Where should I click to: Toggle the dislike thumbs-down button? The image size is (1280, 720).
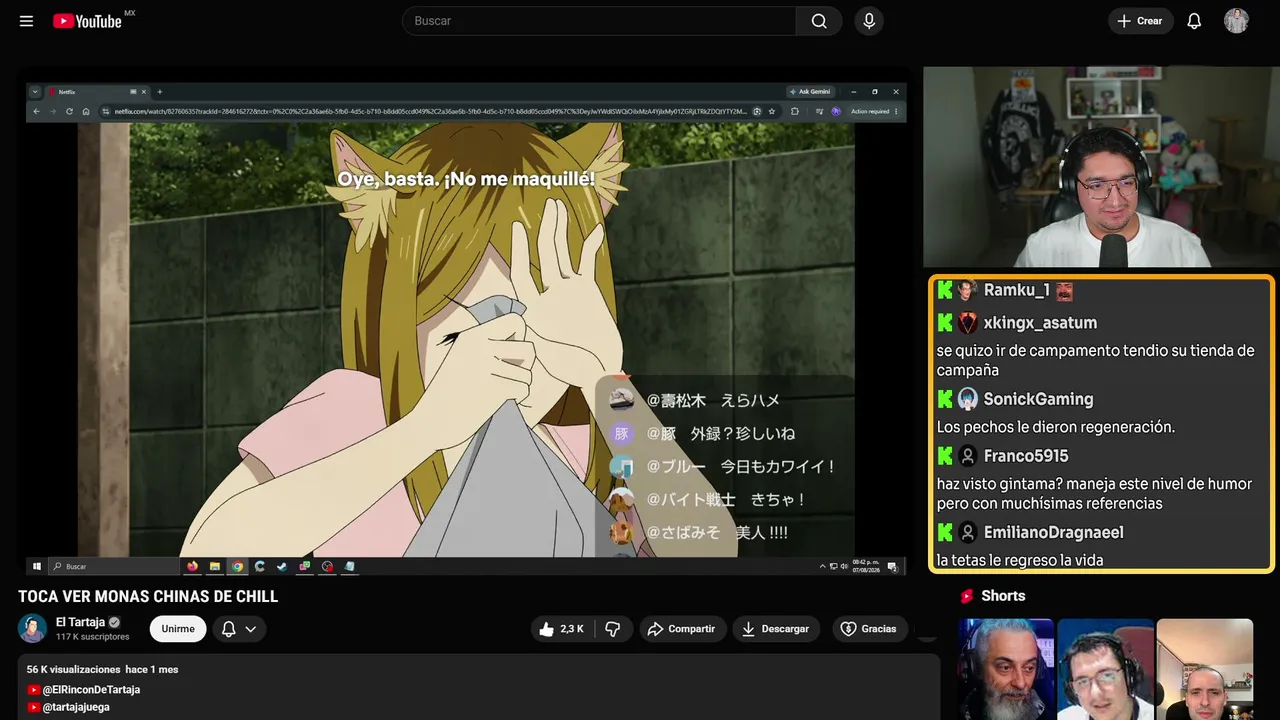pyautogui.click(x=613, y=629)
